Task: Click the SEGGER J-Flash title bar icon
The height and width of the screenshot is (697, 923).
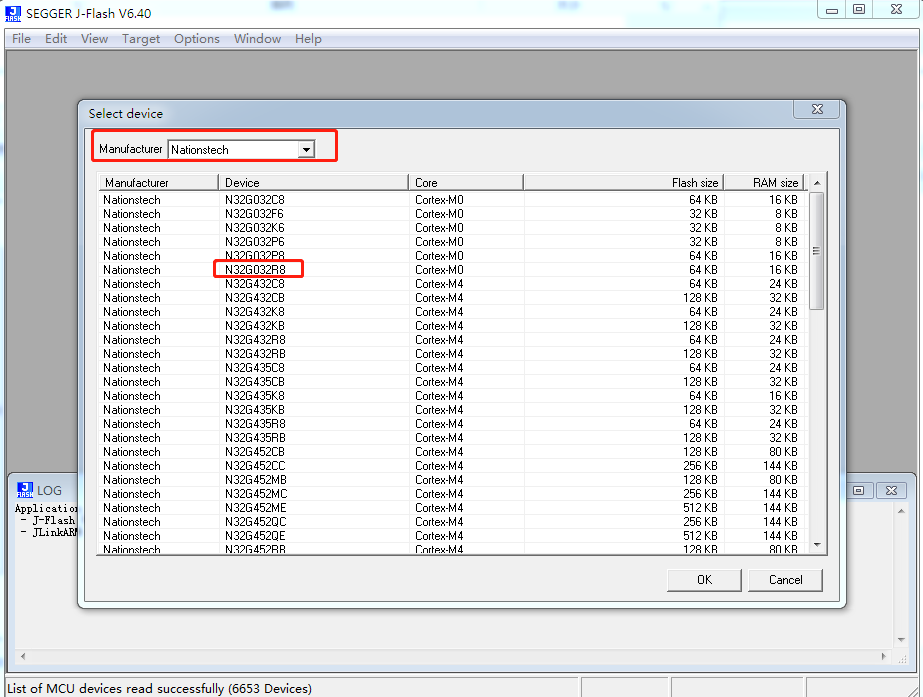Action: tap(13, 13)
